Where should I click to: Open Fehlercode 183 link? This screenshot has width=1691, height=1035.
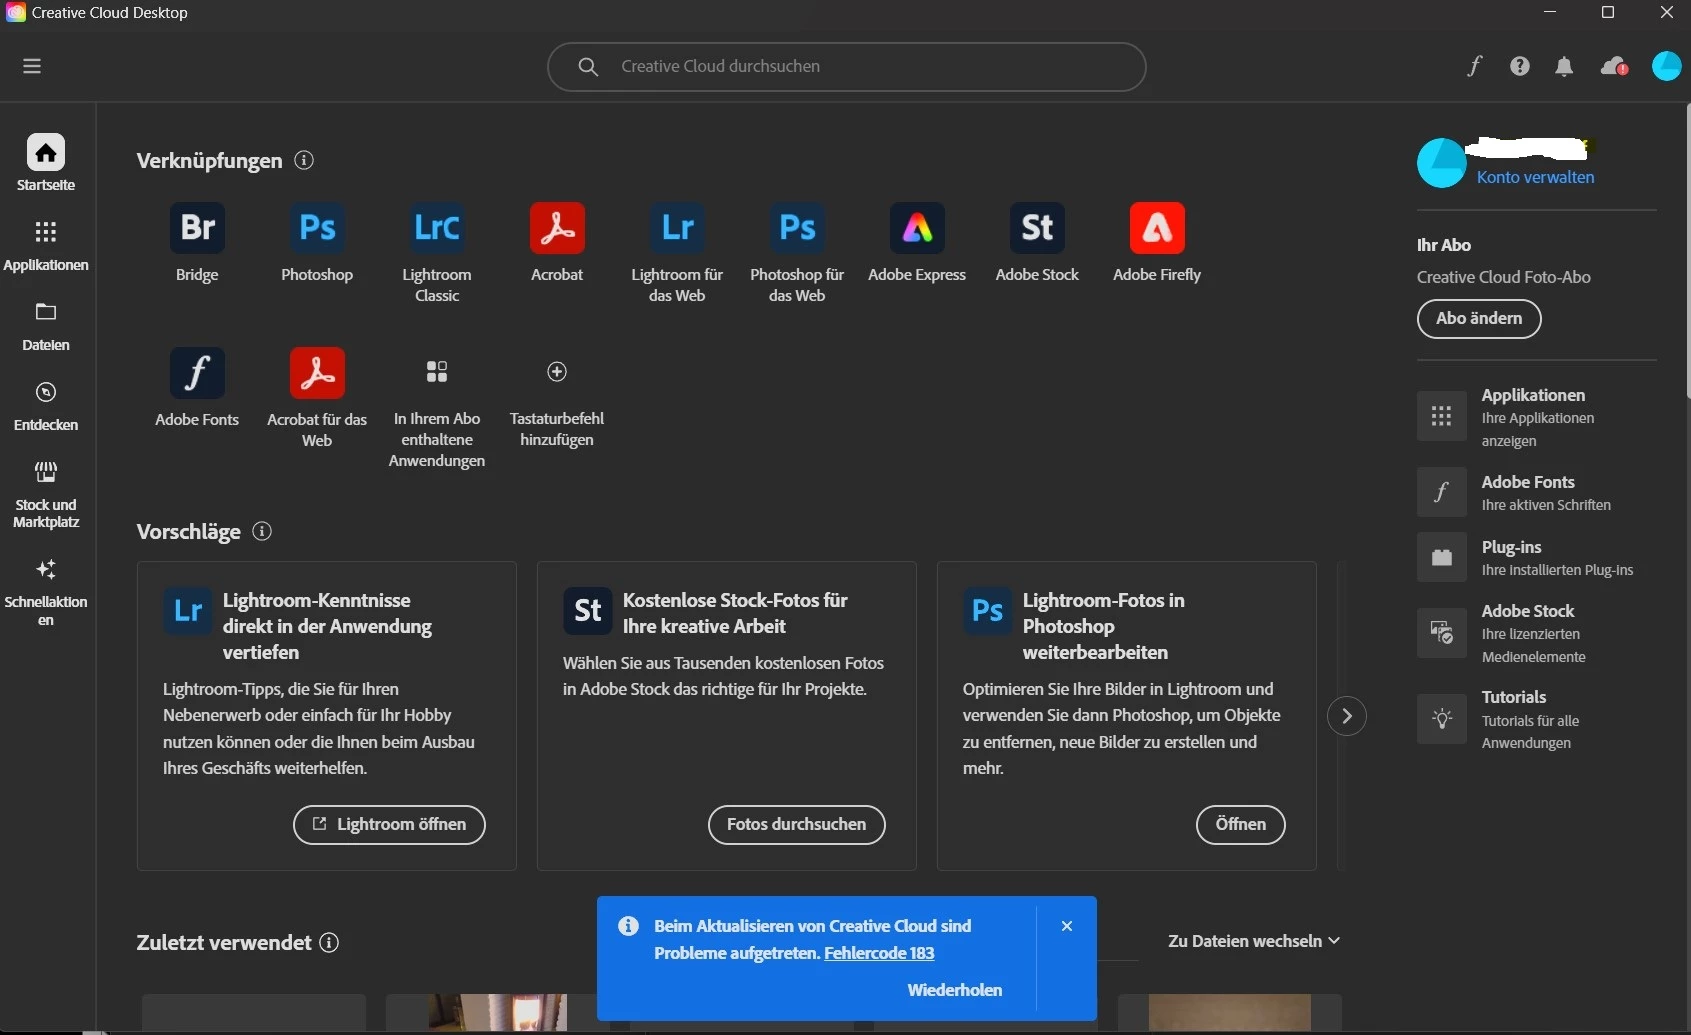tap(879, 953)
